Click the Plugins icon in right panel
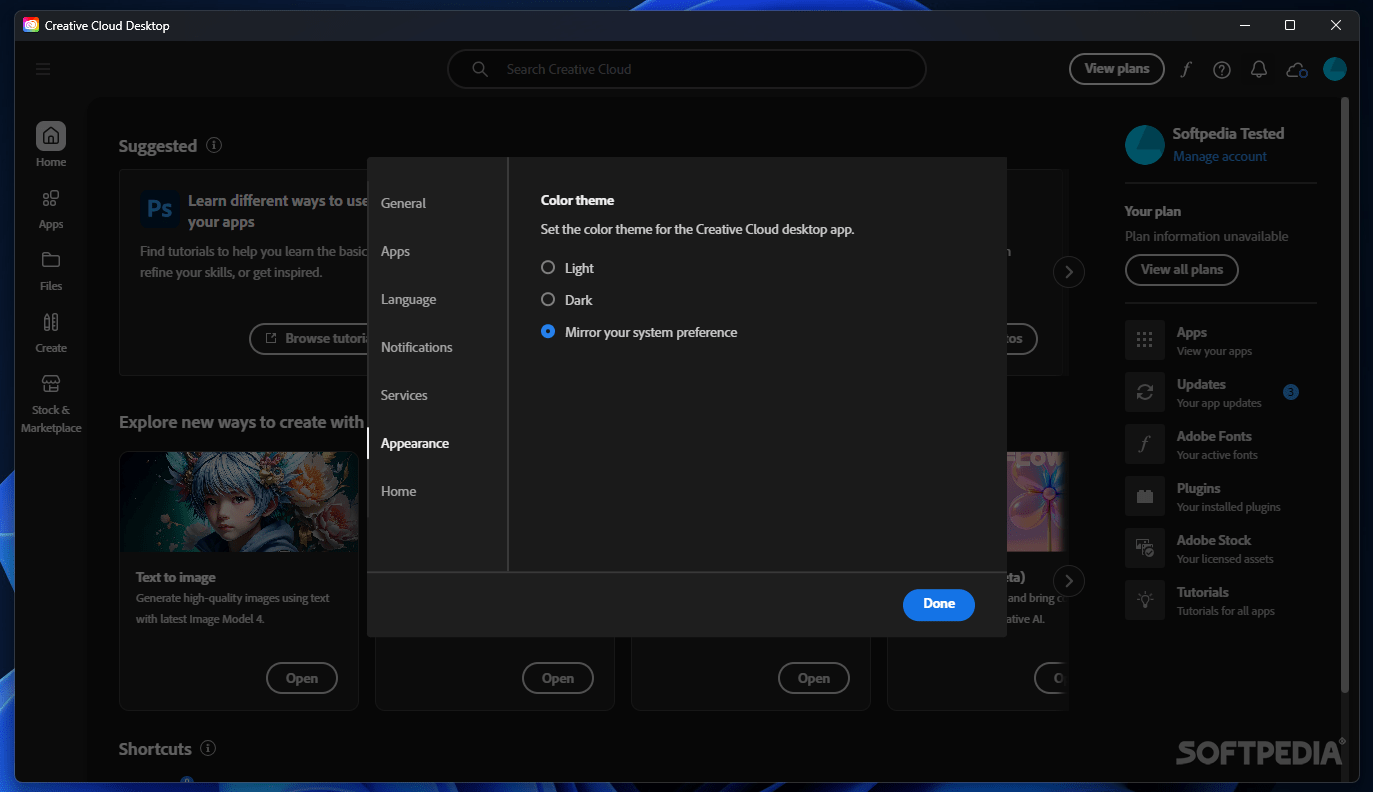Image resolution: width=1373 pixels, height=792 pixels. pyautogui.click(x=1145, y=496)
